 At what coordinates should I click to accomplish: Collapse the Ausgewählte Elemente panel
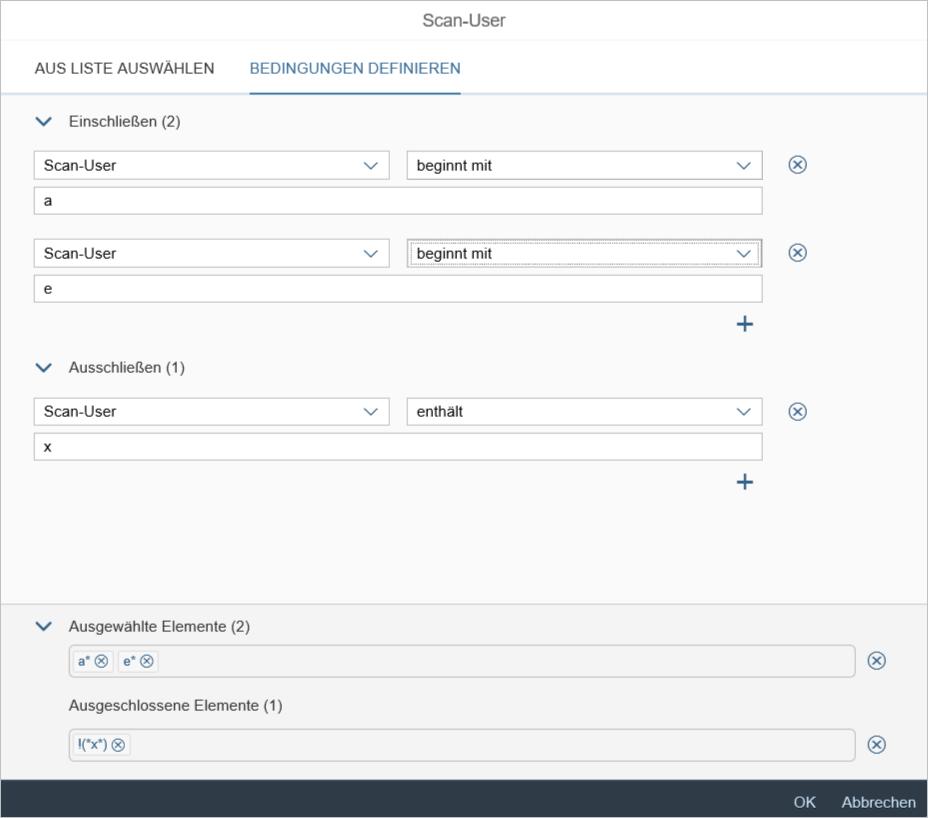point(43,626)
